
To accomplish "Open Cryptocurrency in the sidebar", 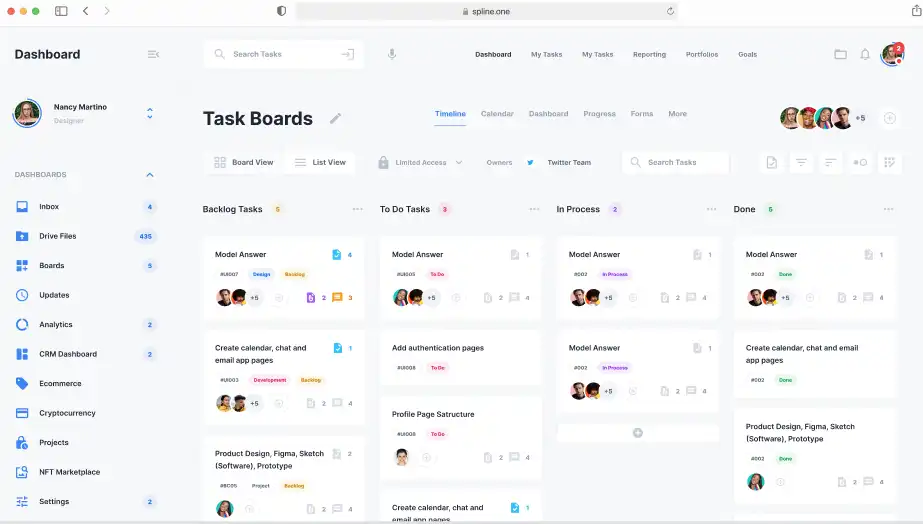I will pos(67,413).
